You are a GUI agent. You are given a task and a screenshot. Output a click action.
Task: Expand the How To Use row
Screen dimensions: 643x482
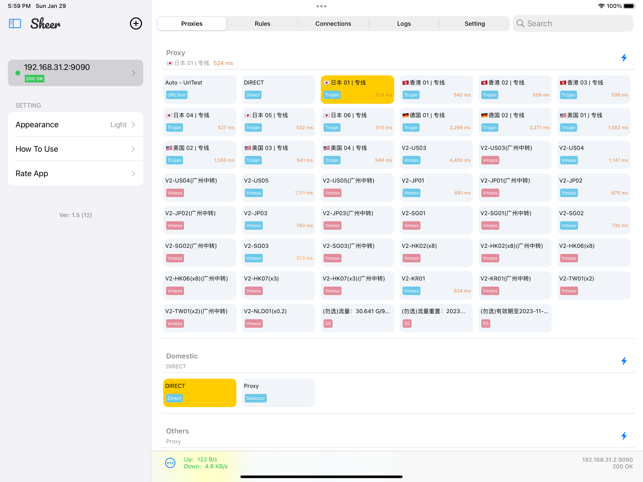[76, 149]
